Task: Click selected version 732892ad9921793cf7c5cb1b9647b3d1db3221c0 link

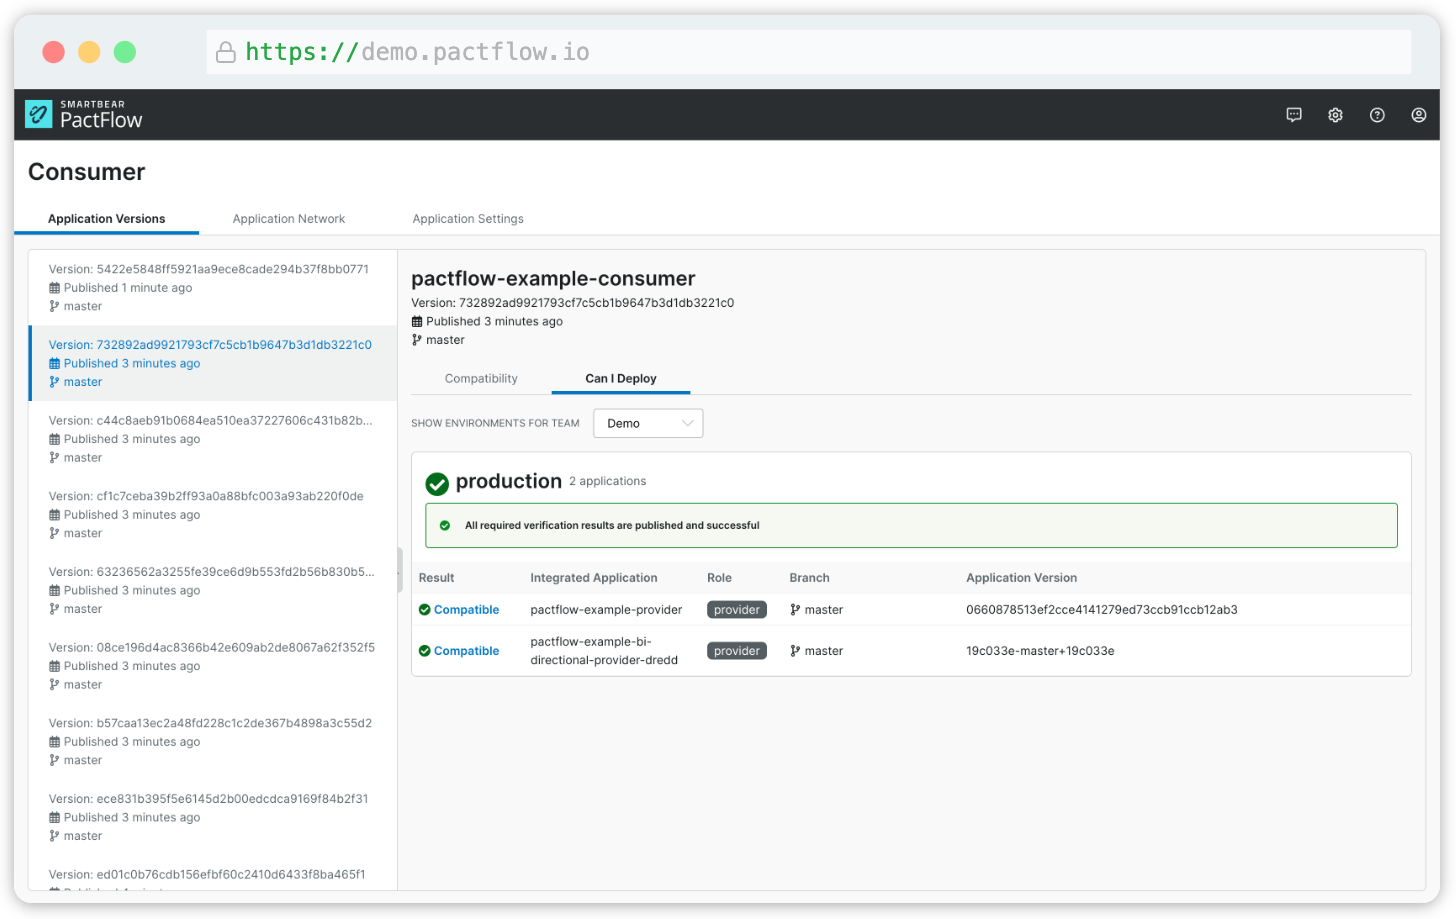Action: click(210, 345)
